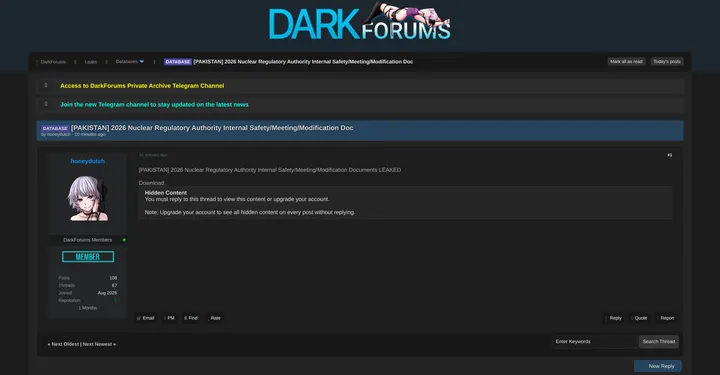The width and height of the screenshot is (720, 375).
Task: Click the thread header title text
Action: pyautogui.click(x=212, y=128)
